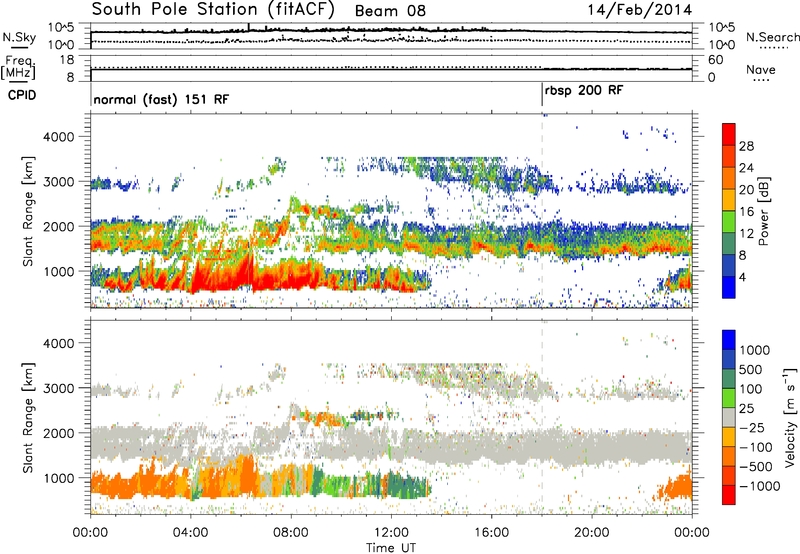The height and width of the screenshot is (554, 800).
Task: Click "normal (fast) 151 RF" text
Action: click(x=161, y=99)
